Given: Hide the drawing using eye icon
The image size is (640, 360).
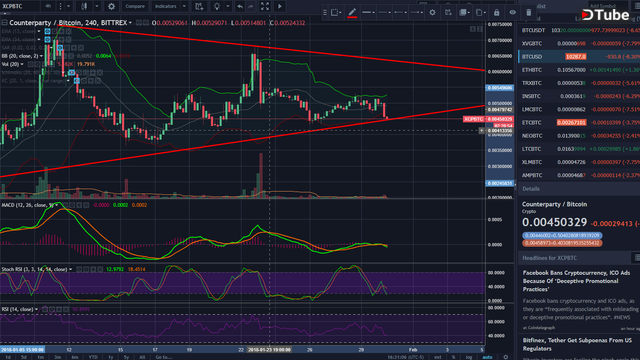Looking at the screenshot, I should (512, 13).
